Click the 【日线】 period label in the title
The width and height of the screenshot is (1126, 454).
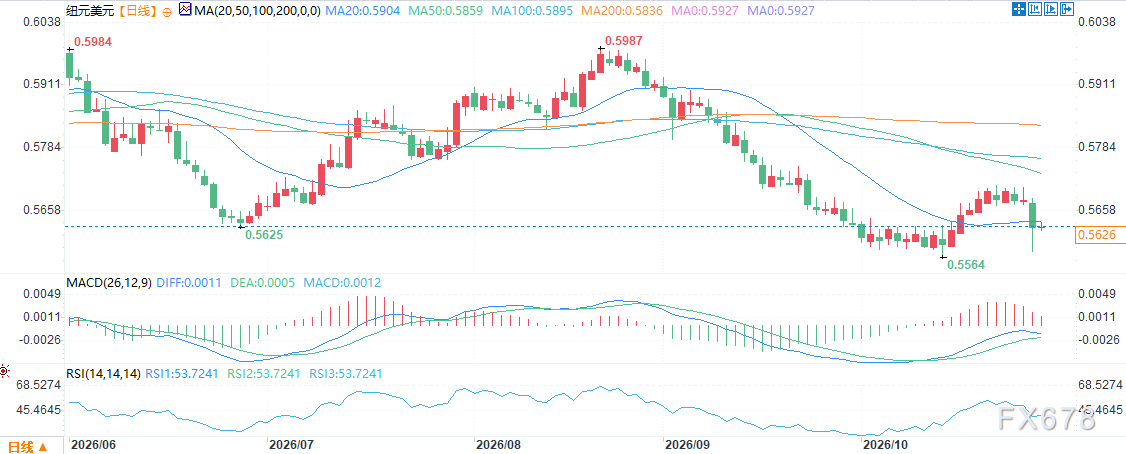[136, 11]
